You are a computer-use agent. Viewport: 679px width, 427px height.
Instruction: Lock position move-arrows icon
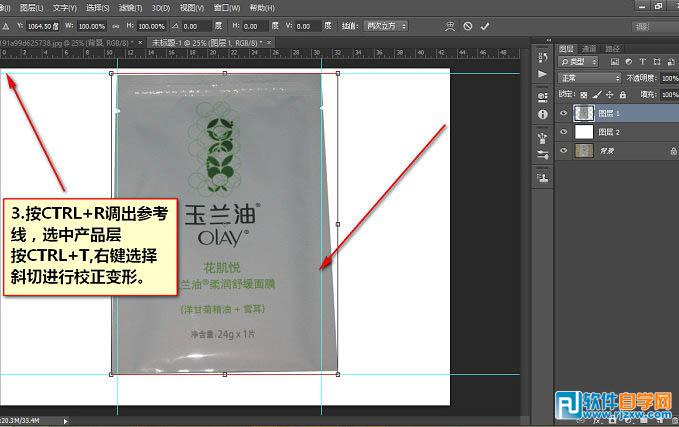[609, 94]
